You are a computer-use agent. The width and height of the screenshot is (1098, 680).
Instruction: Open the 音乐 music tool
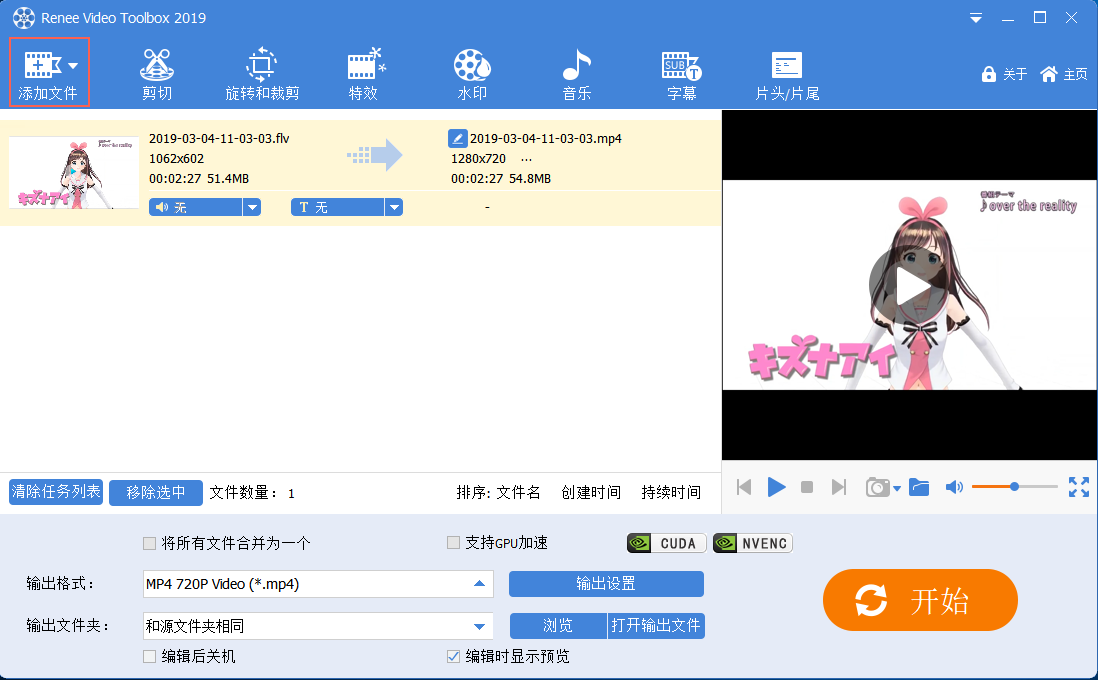[576, 74]
